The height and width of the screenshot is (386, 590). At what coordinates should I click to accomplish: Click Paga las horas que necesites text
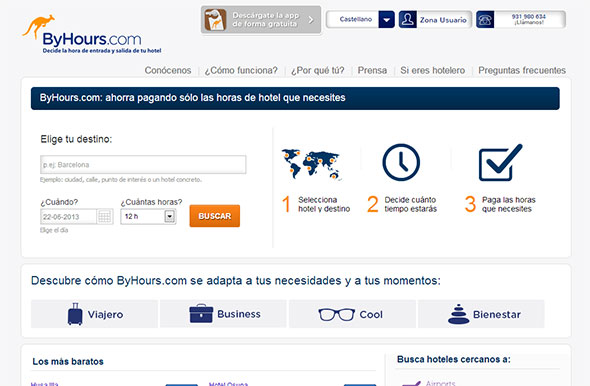509,204
